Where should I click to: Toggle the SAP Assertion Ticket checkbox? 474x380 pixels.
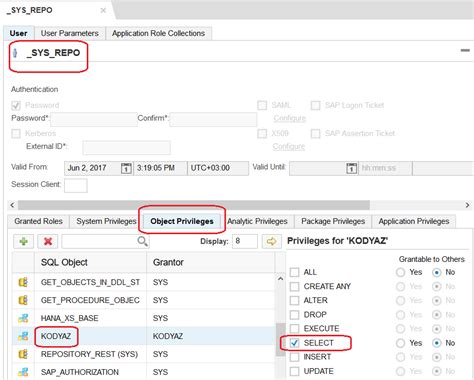pyautogui.click(x=315, y=134)
